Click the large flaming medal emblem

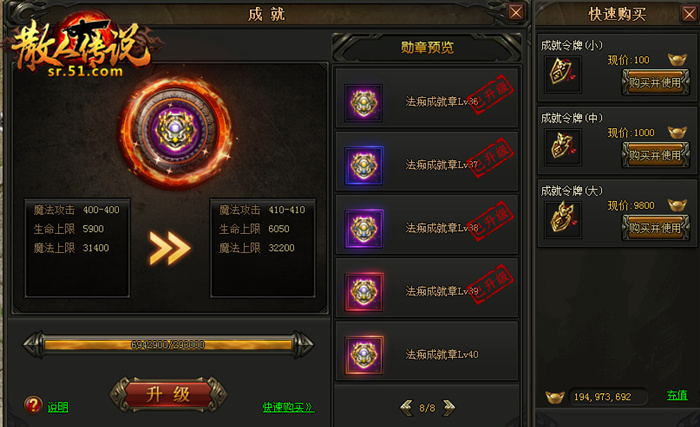[x=175, y=130]
